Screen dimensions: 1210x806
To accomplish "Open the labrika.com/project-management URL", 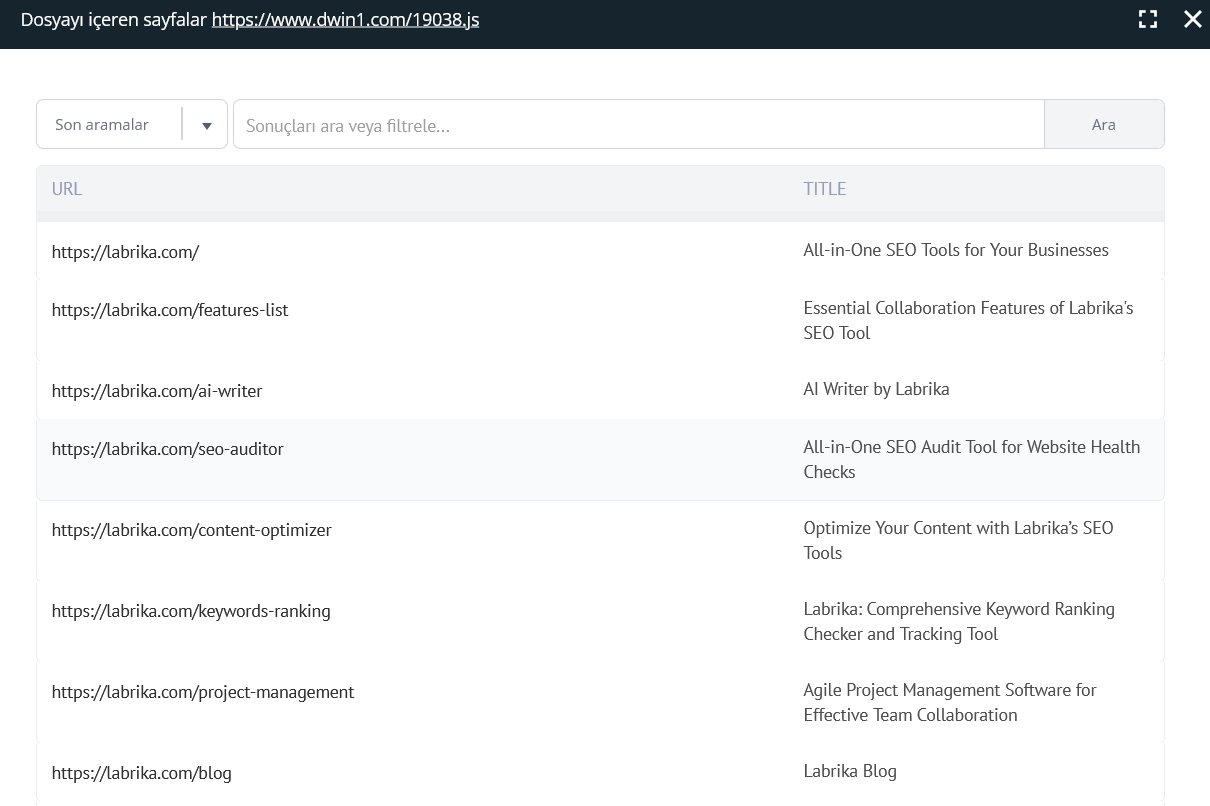I will (x=203, y=692).
